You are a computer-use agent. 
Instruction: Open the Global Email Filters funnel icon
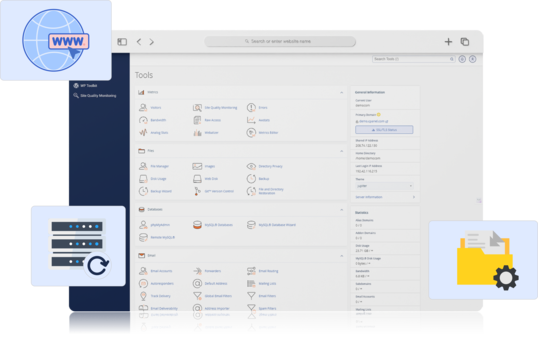click(197, 296)
